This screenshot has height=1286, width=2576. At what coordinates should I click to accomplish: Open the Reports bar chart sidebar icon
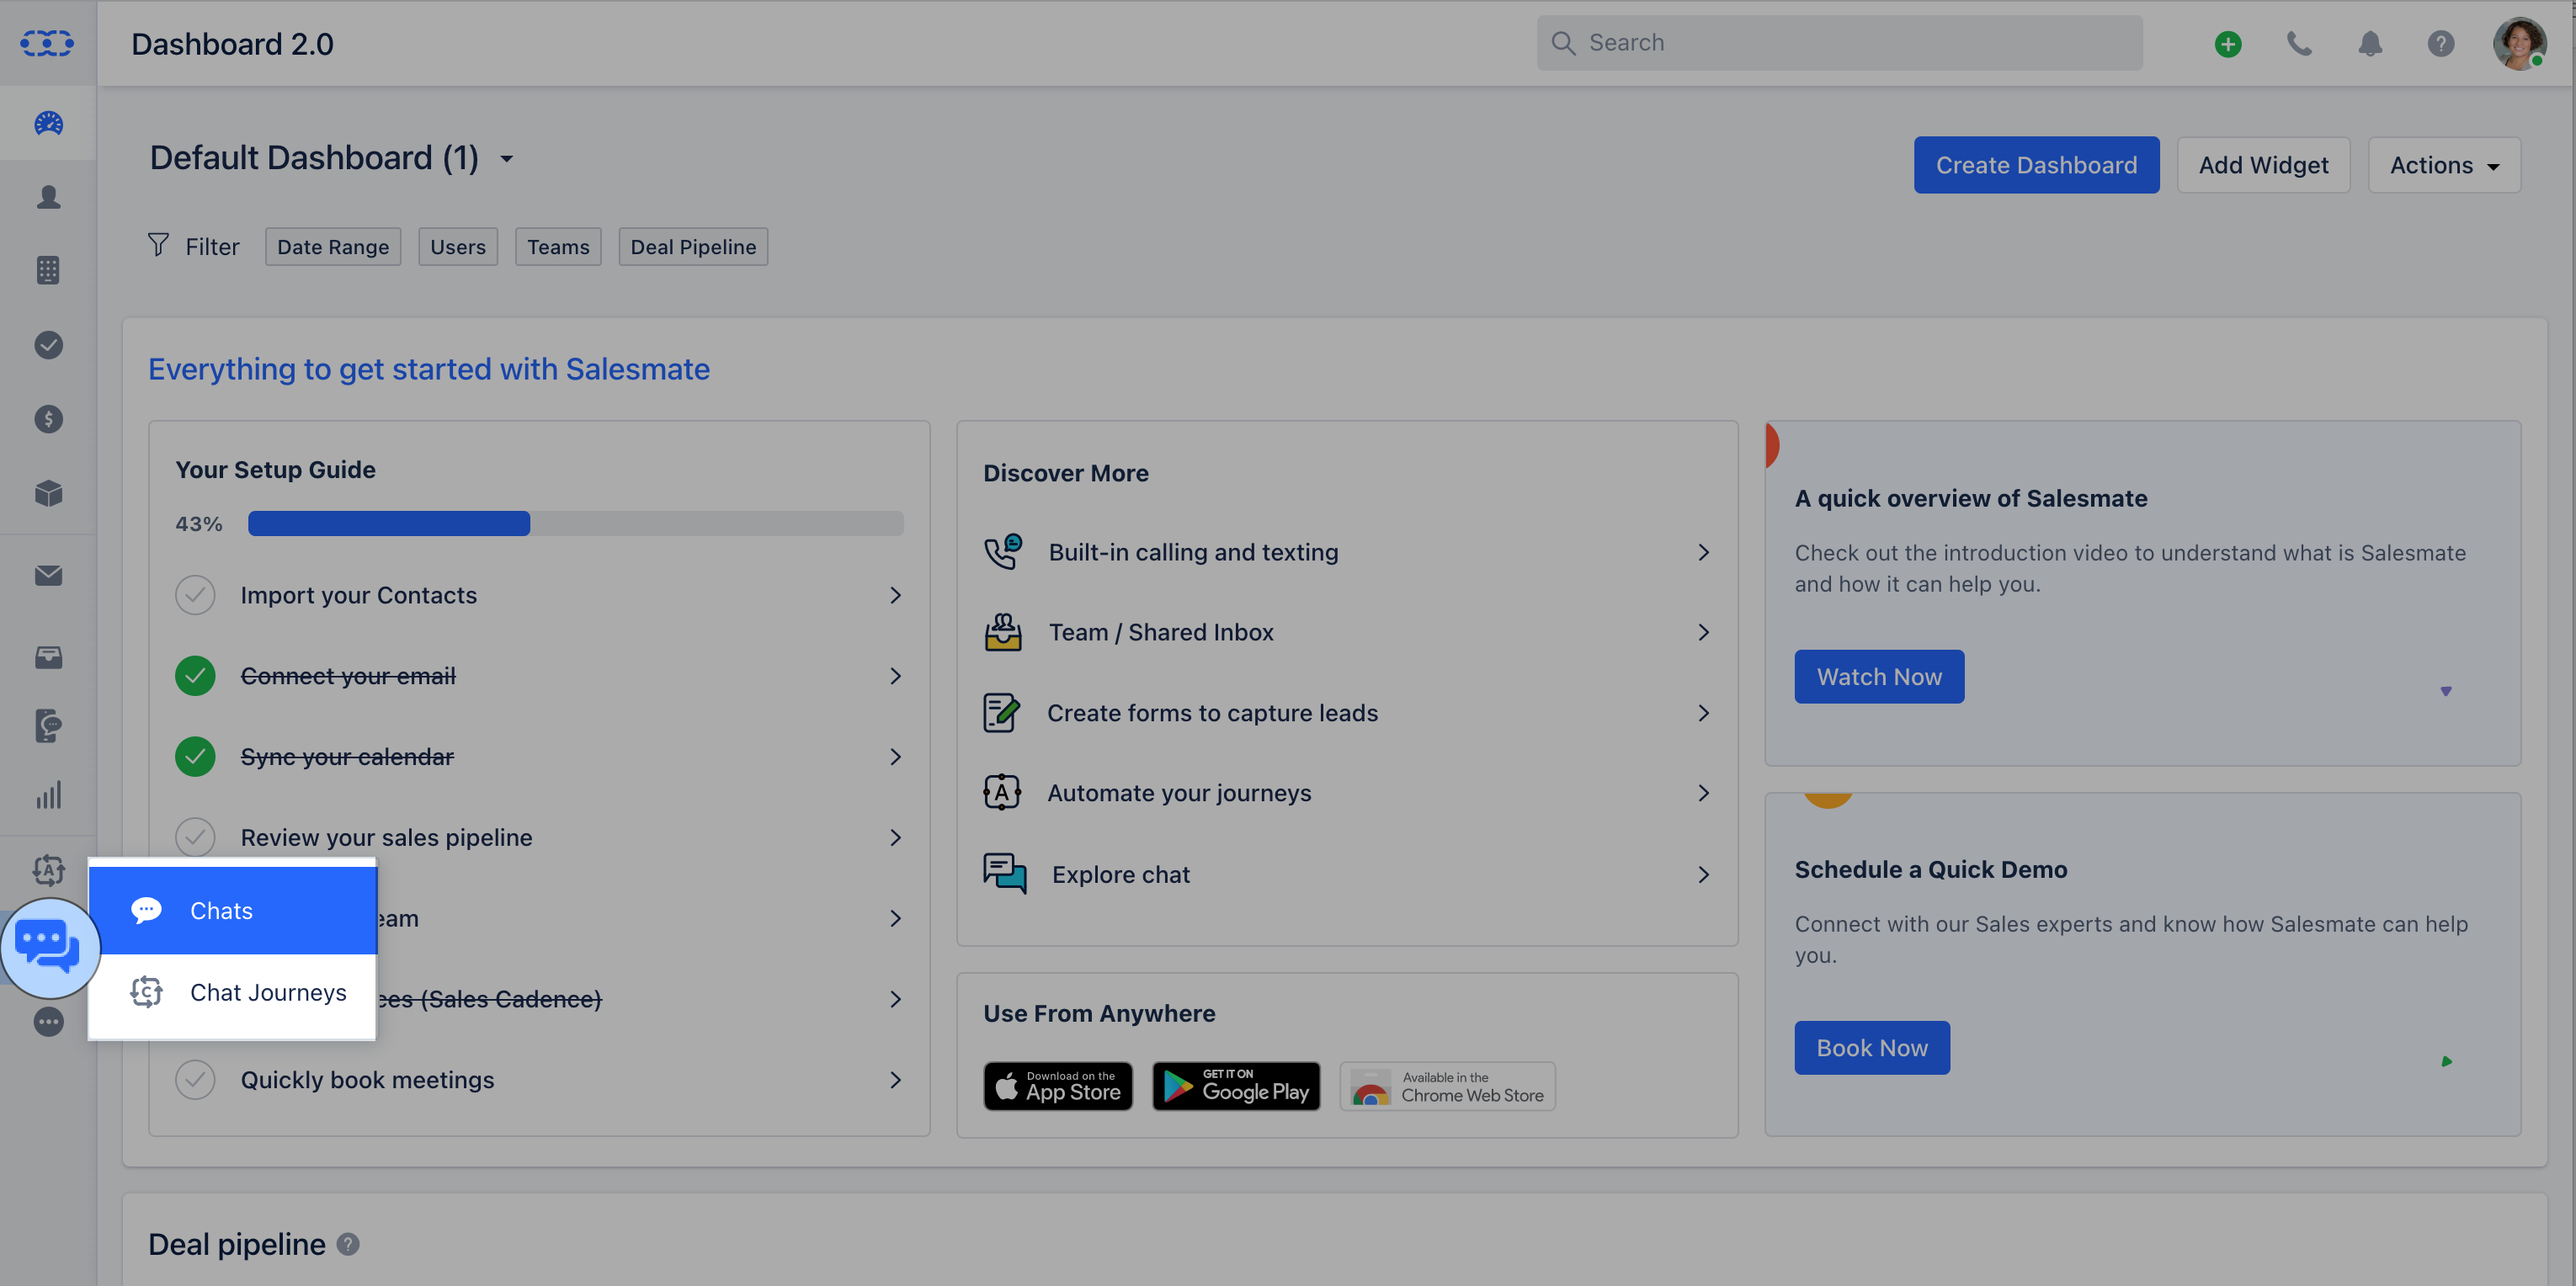[x=48, y=795]
